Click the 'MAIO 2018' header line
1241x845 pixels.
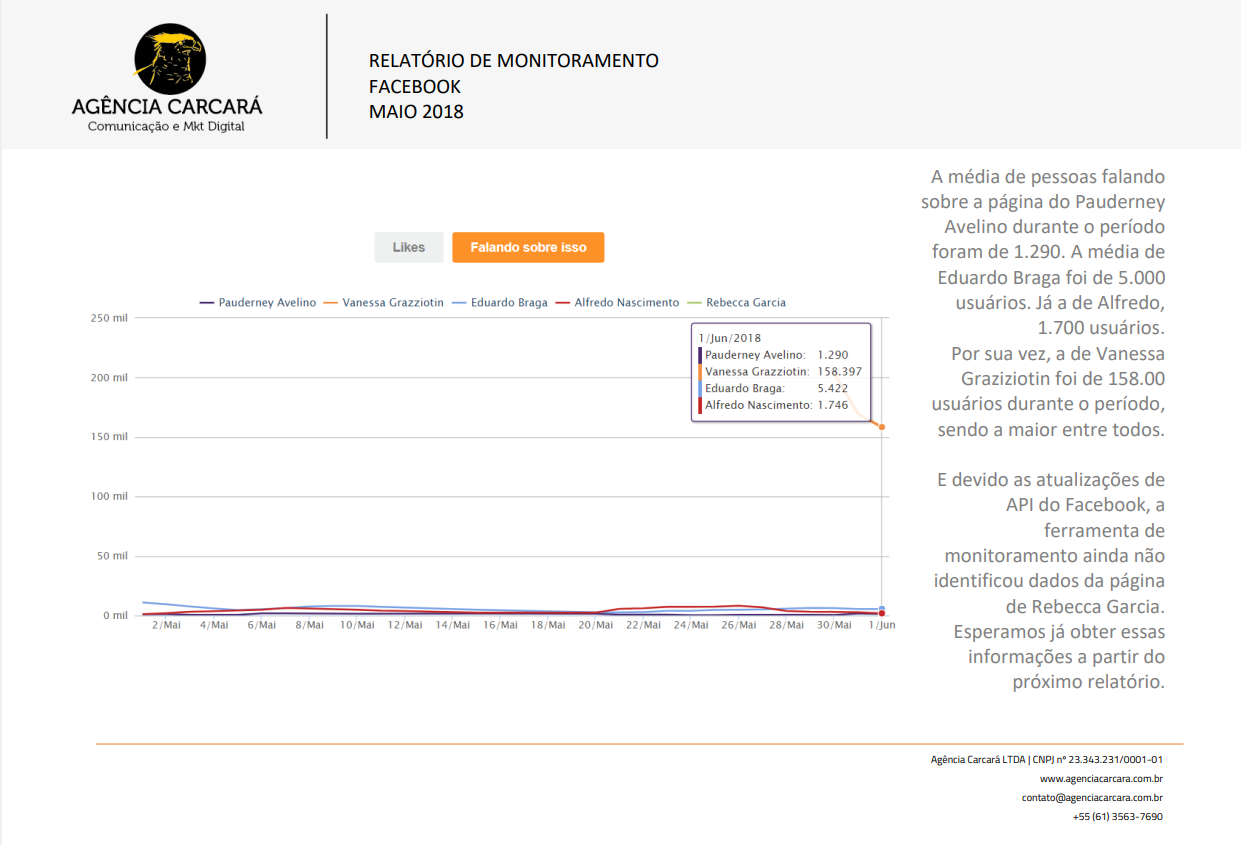point(416,112)
